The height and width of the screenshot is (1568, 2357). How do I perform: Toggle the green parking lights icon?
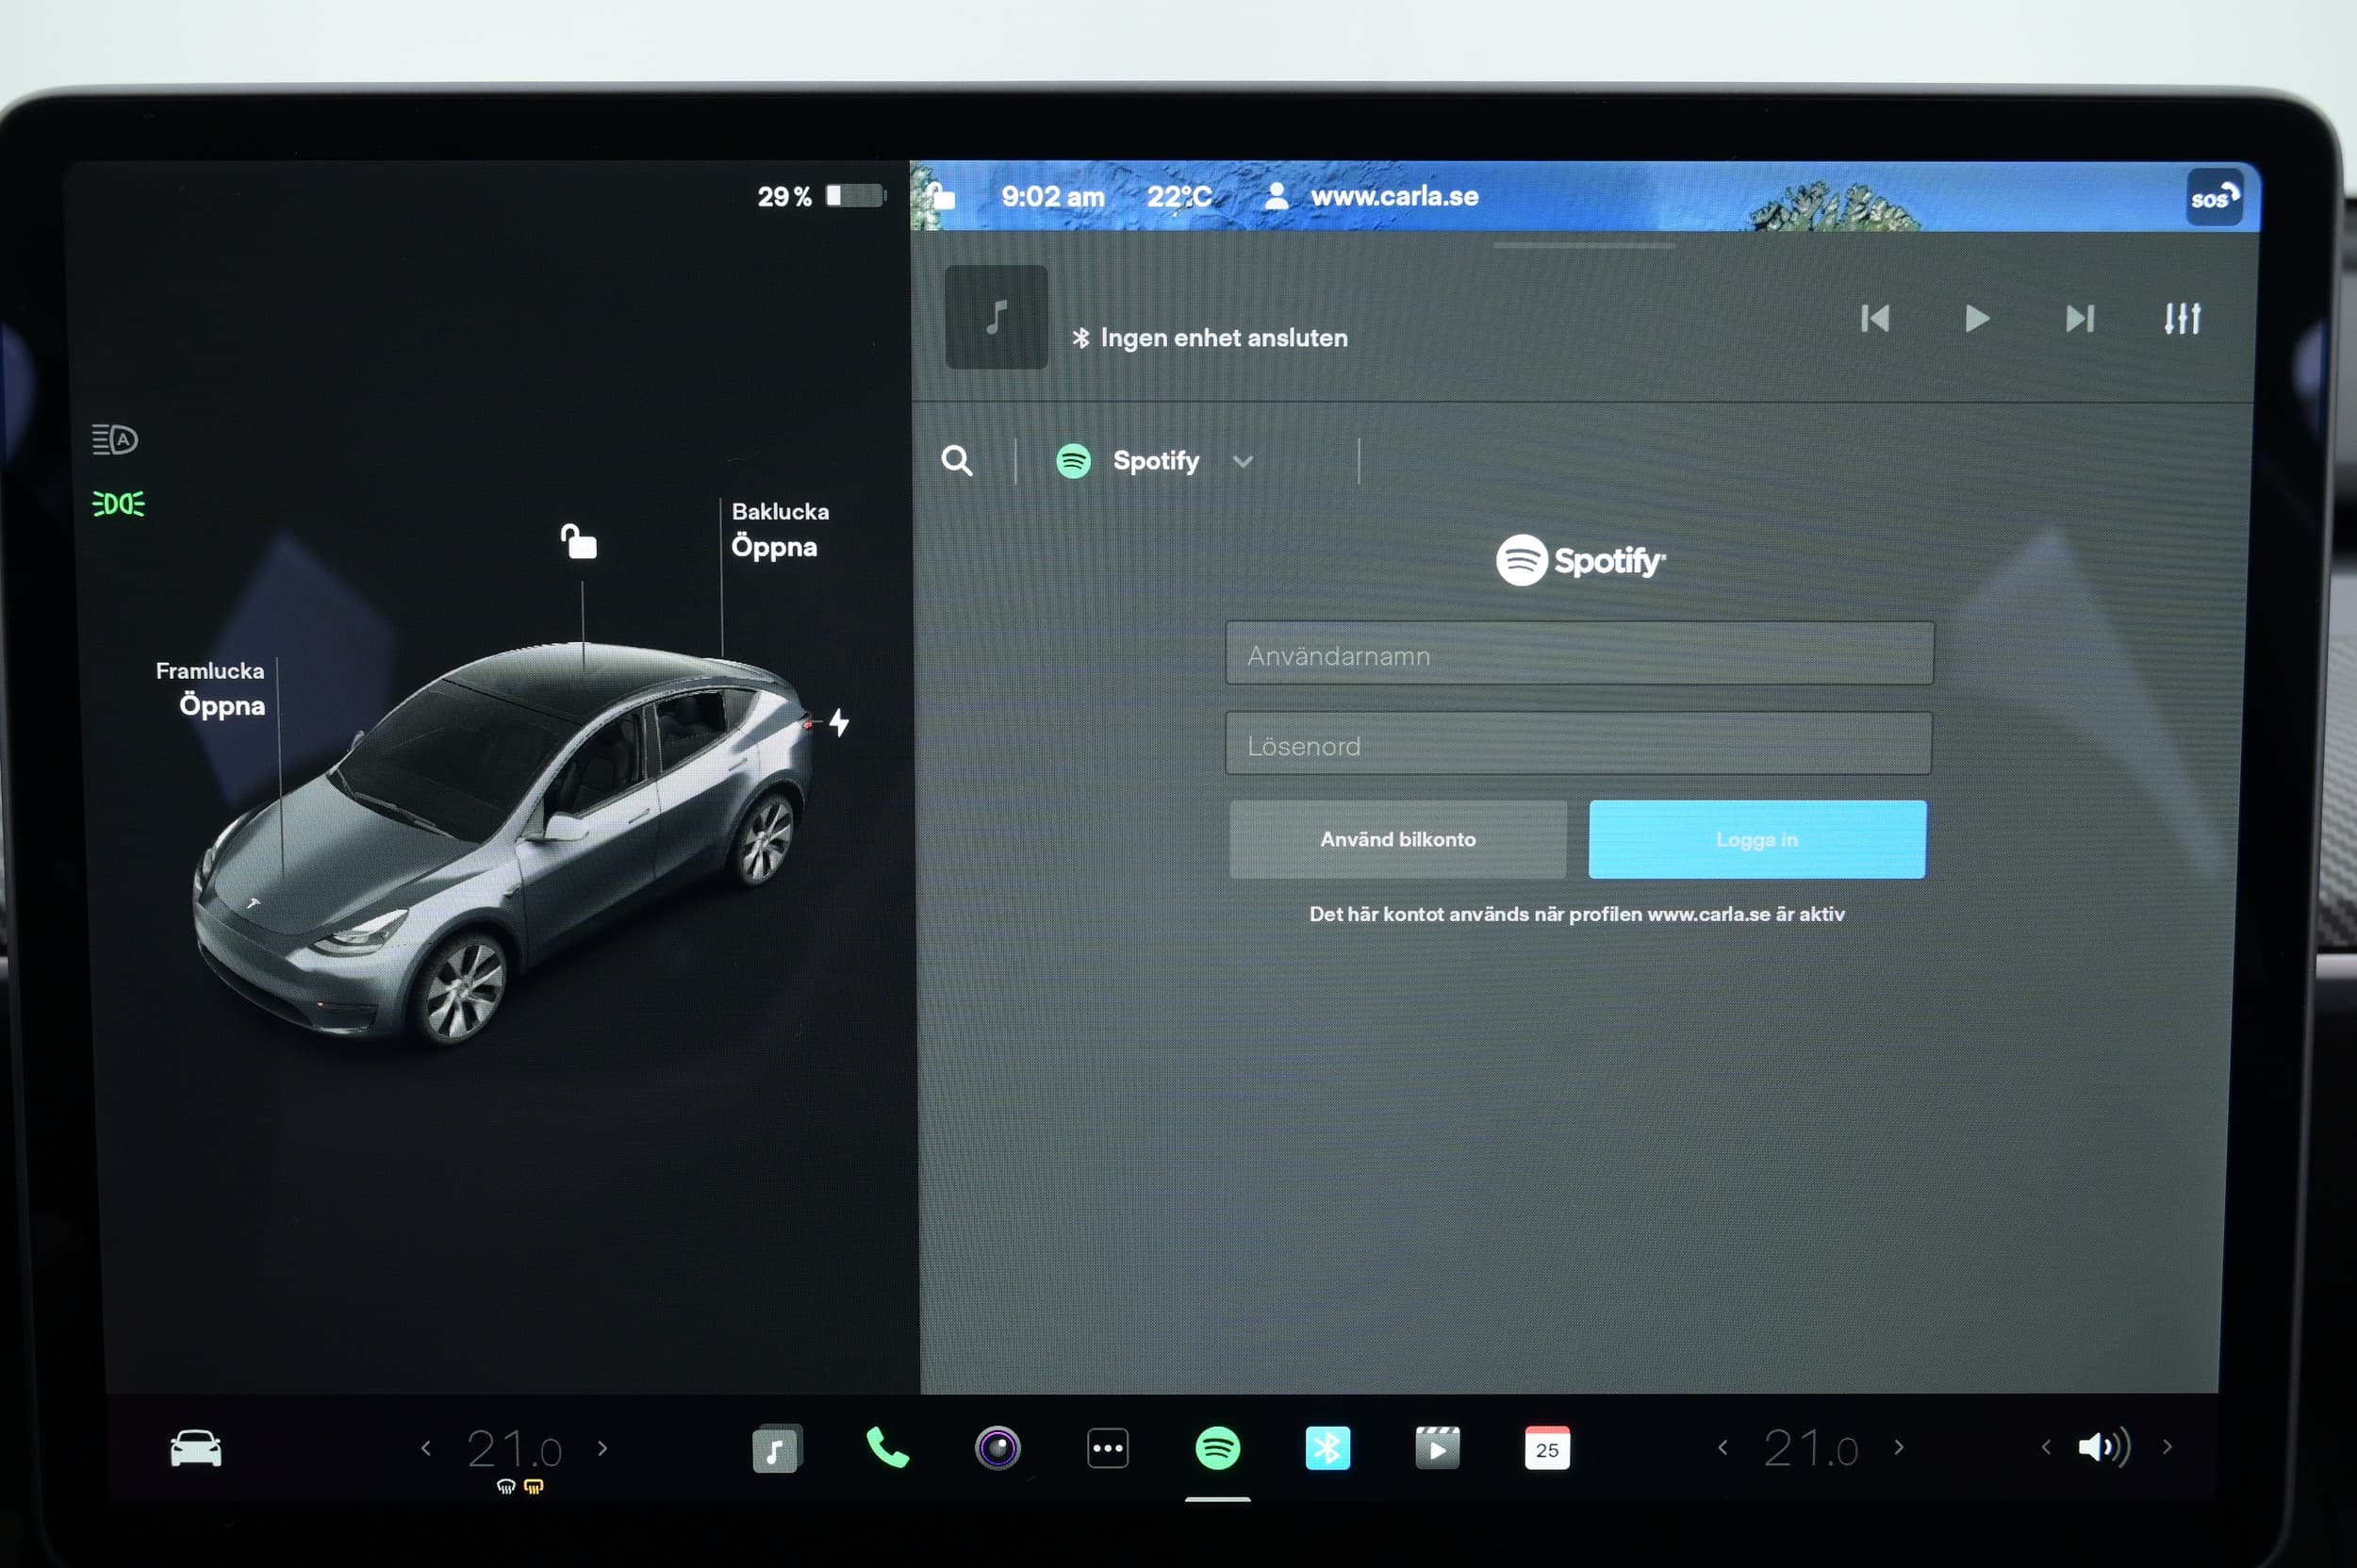118,503
